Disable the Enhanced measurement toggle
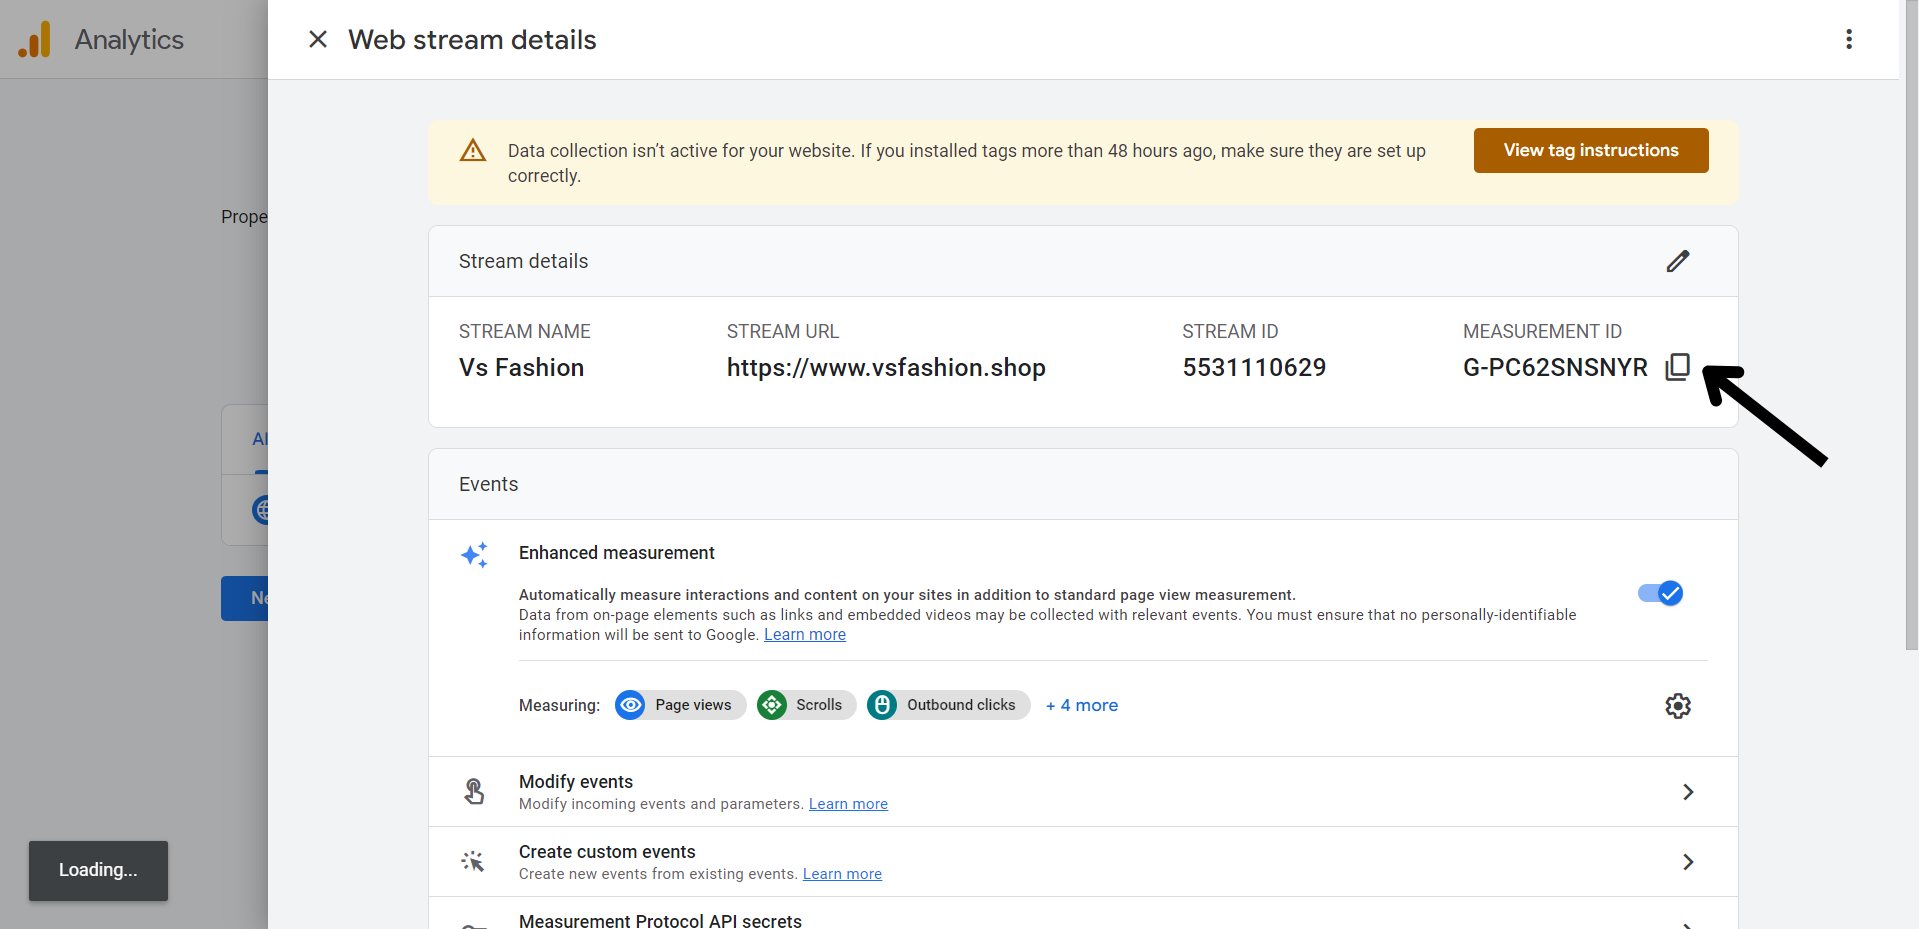Screen dimensions: 1919x929 click(1660, 593)
